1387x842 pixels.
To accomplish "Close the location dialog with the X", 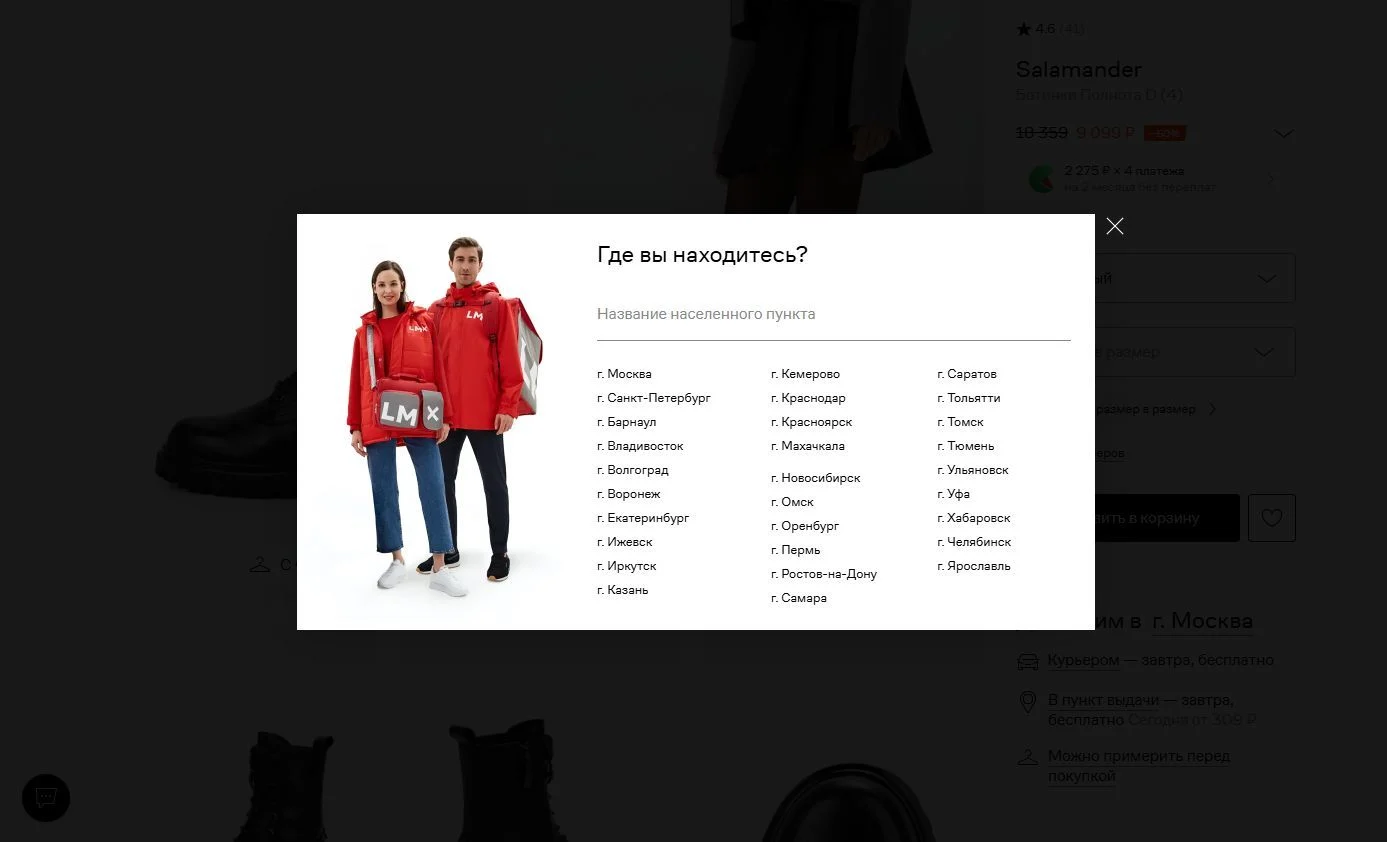I will [x=1115, y=226].
